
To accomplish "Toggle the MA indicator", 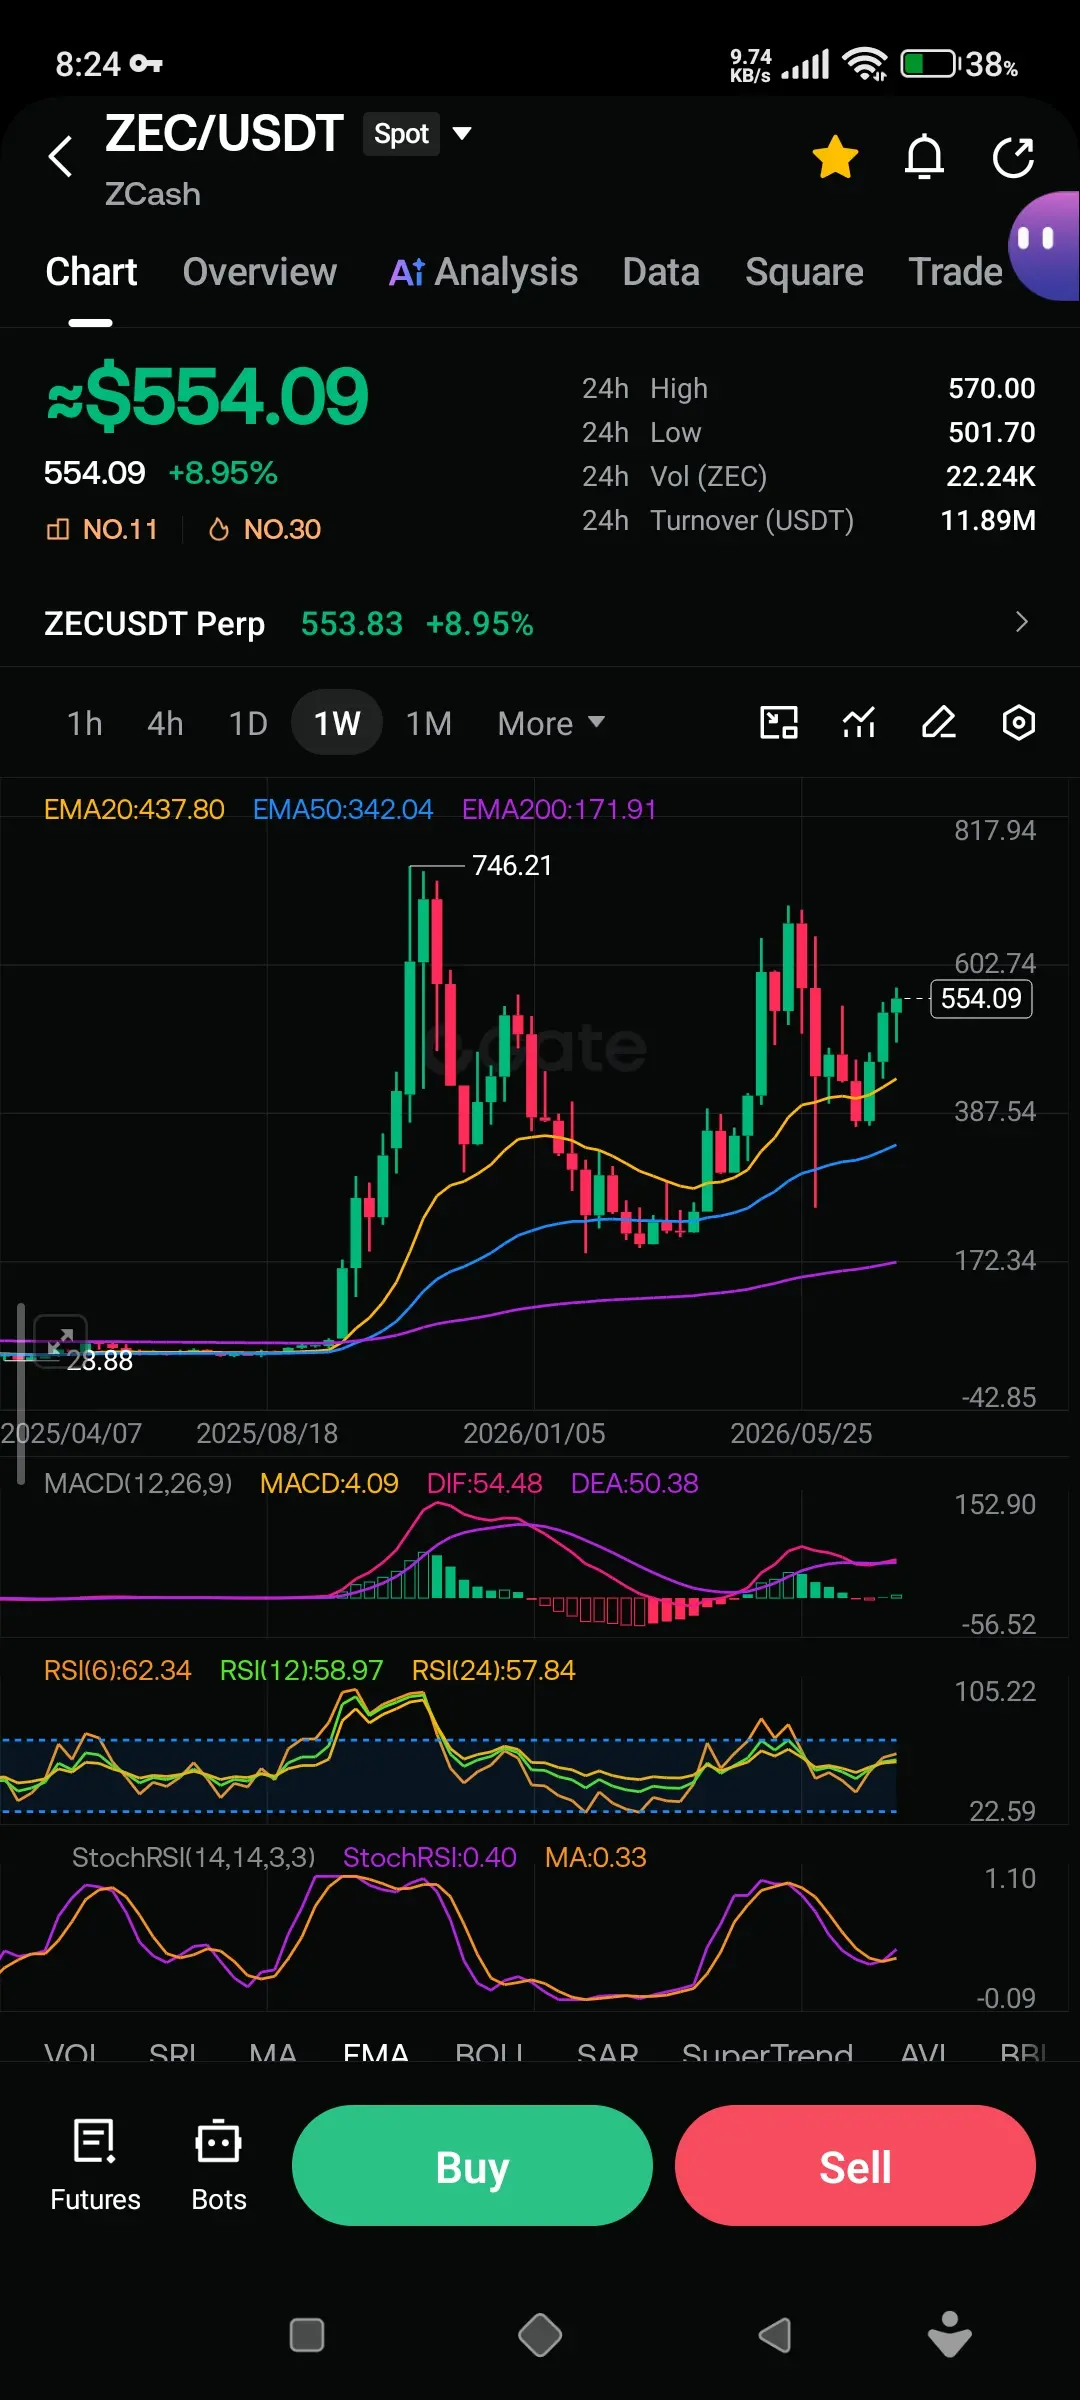I will (x=272, y=2055).
